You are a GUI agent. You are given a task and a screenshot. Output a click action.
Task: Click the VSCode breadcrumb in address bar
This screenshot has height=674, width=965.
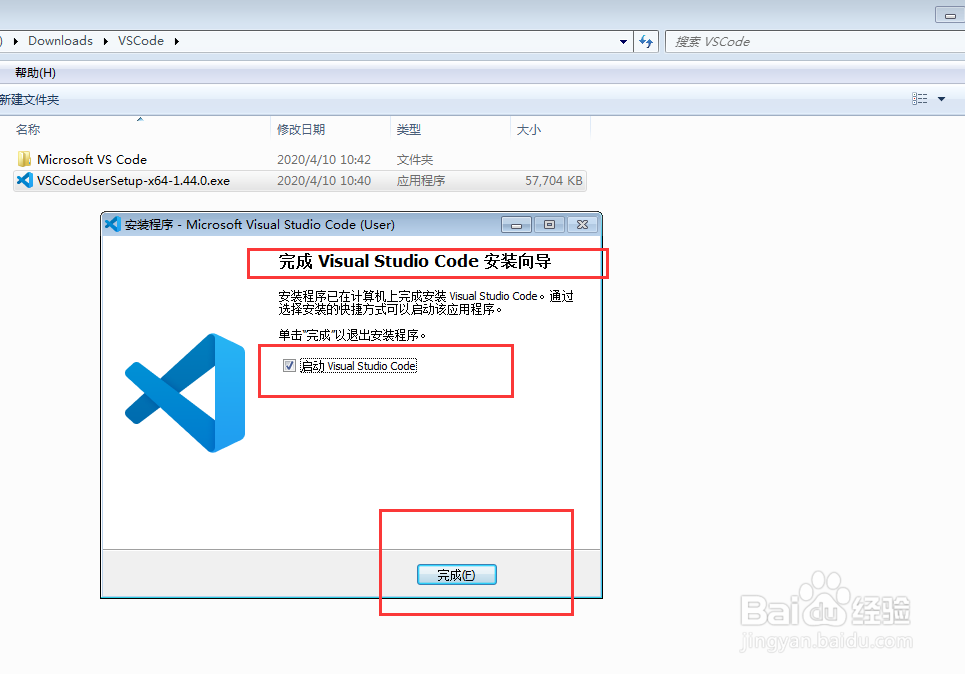[x=141, y=41]
